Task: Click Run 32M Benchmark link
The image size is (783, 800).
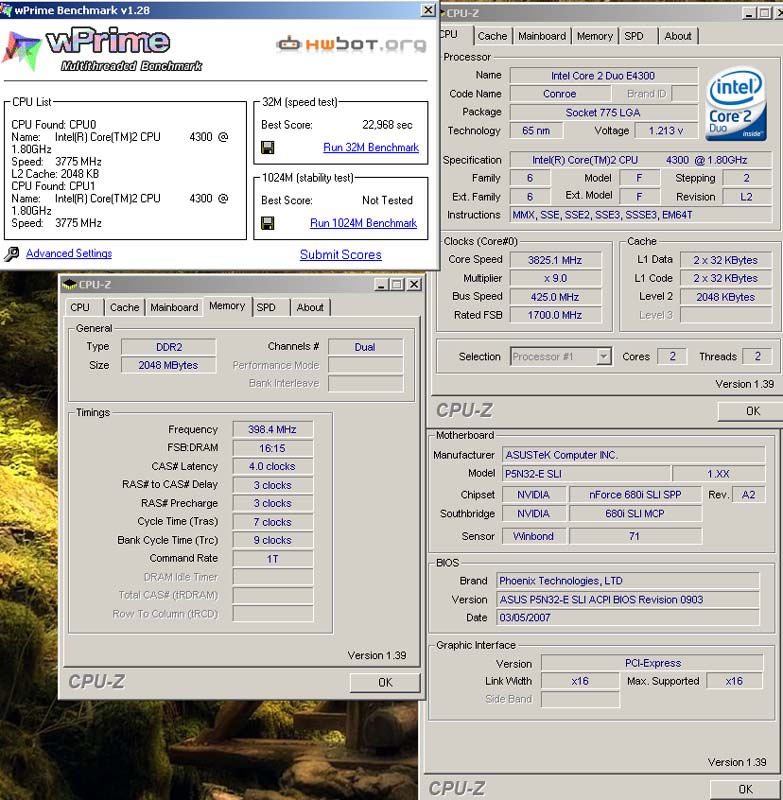Action: click(x=371, y=147)
